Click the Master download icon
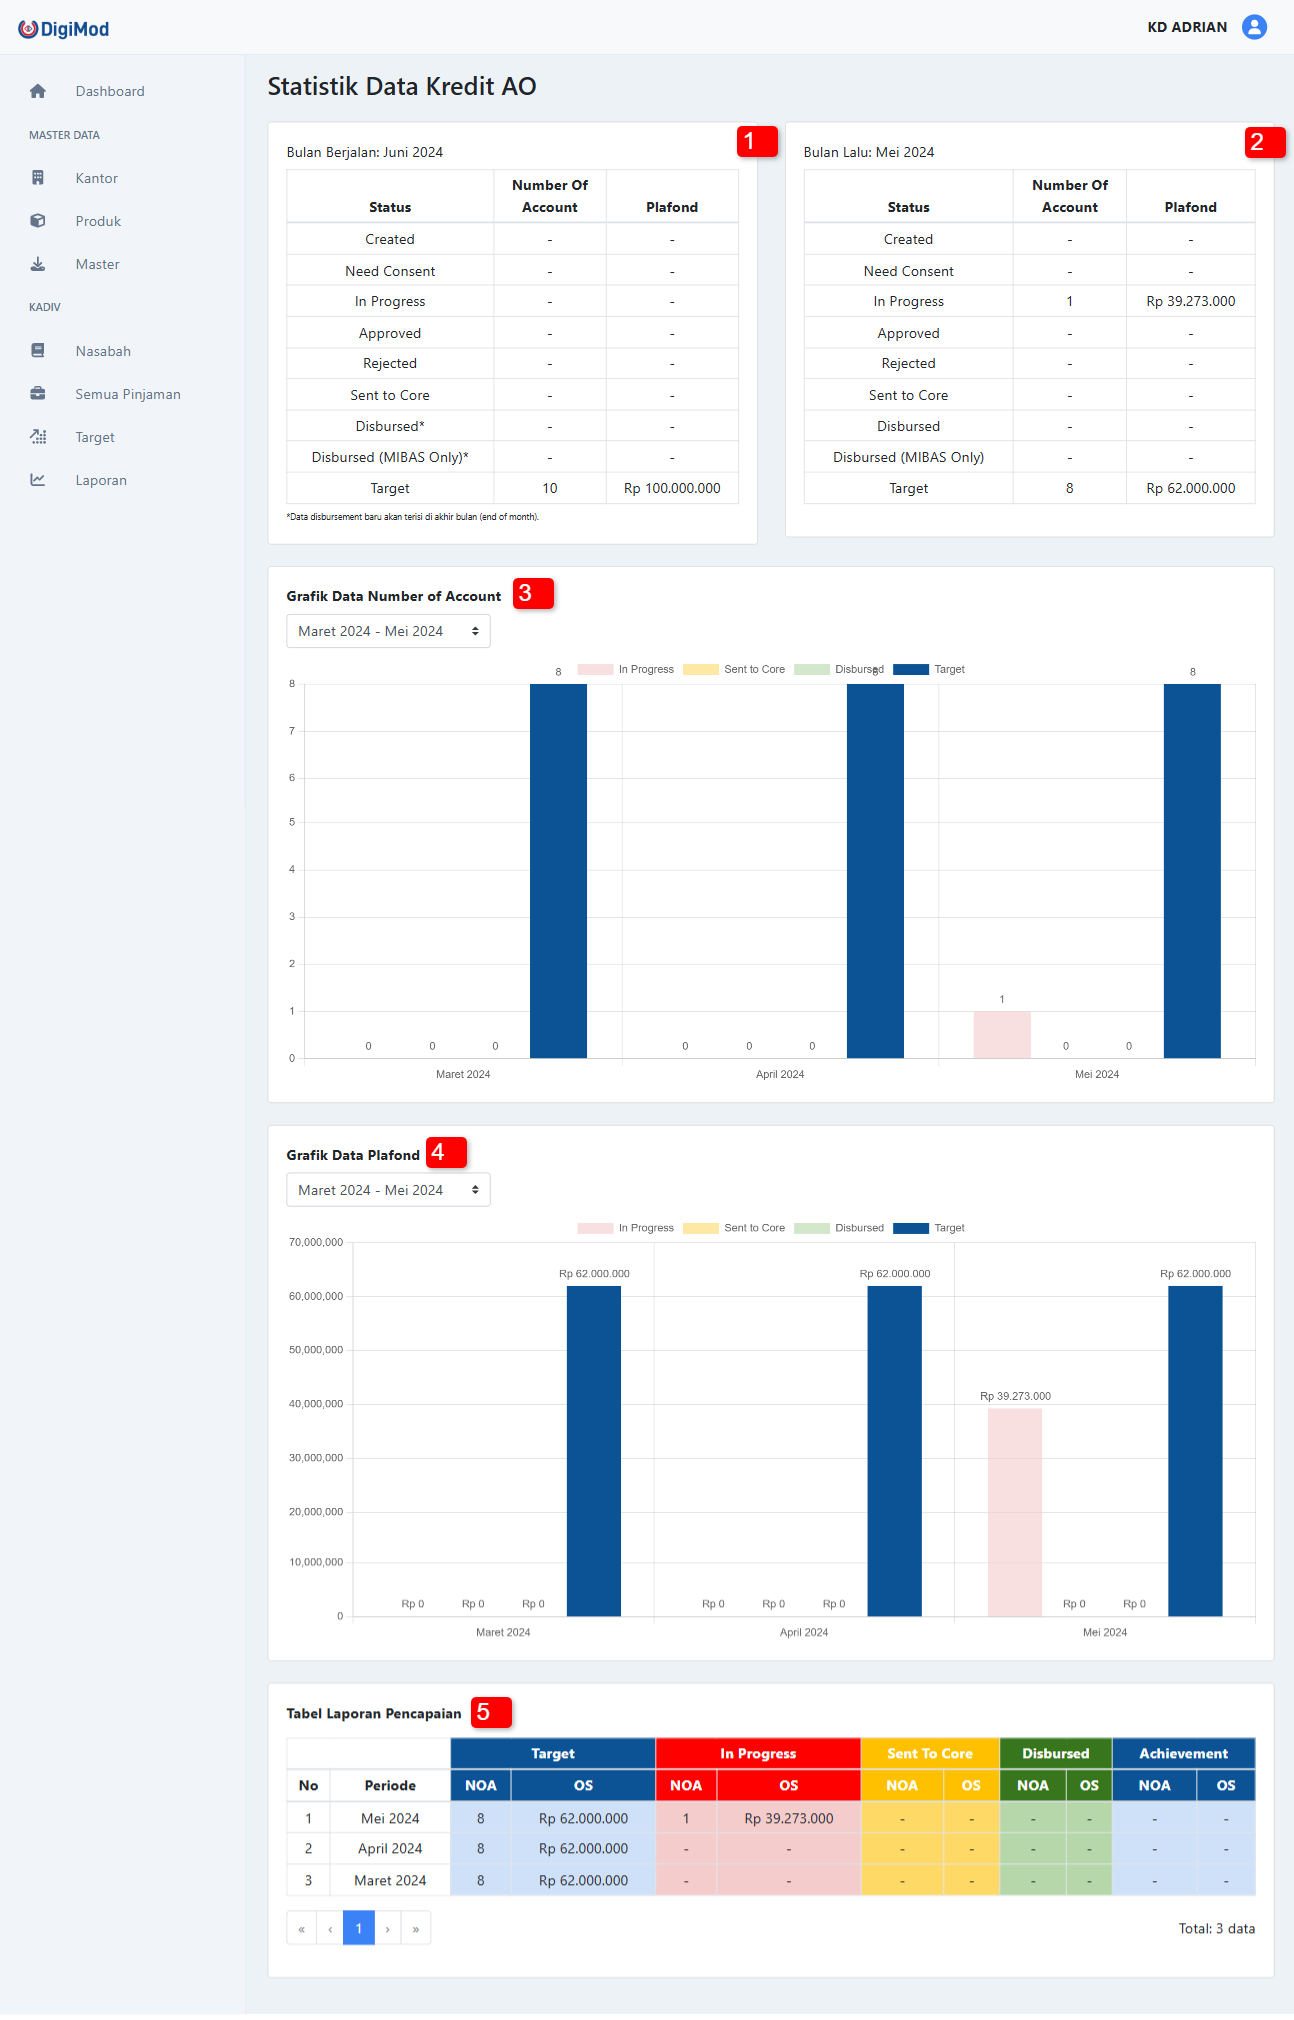 [38, 264]
